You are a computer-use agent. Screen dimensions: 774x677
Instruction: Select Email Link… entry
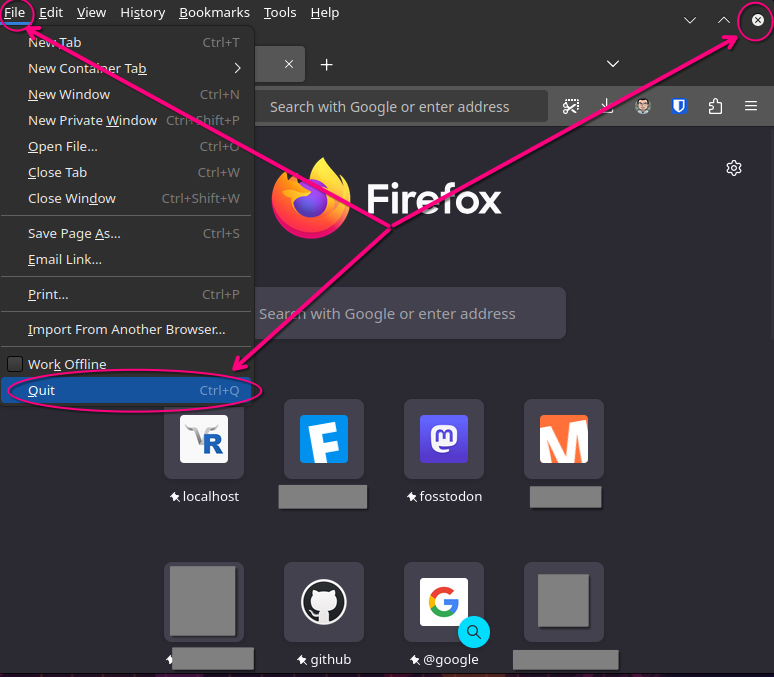tap(127, 260)
